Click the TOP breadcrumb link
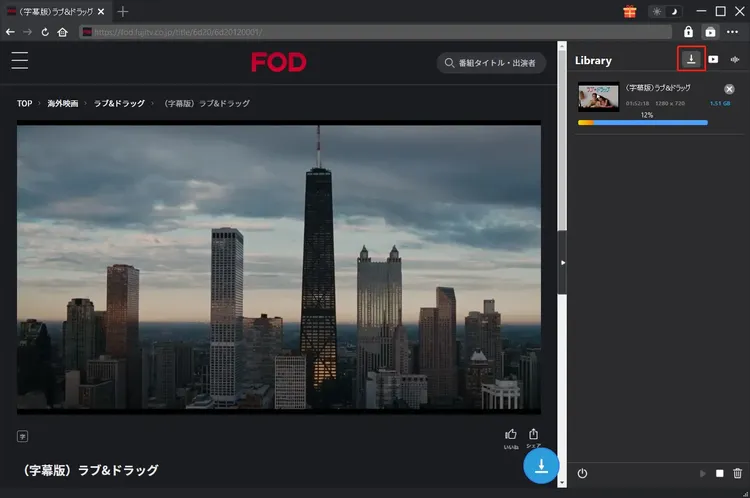750x498 pixels. point(25,103)
